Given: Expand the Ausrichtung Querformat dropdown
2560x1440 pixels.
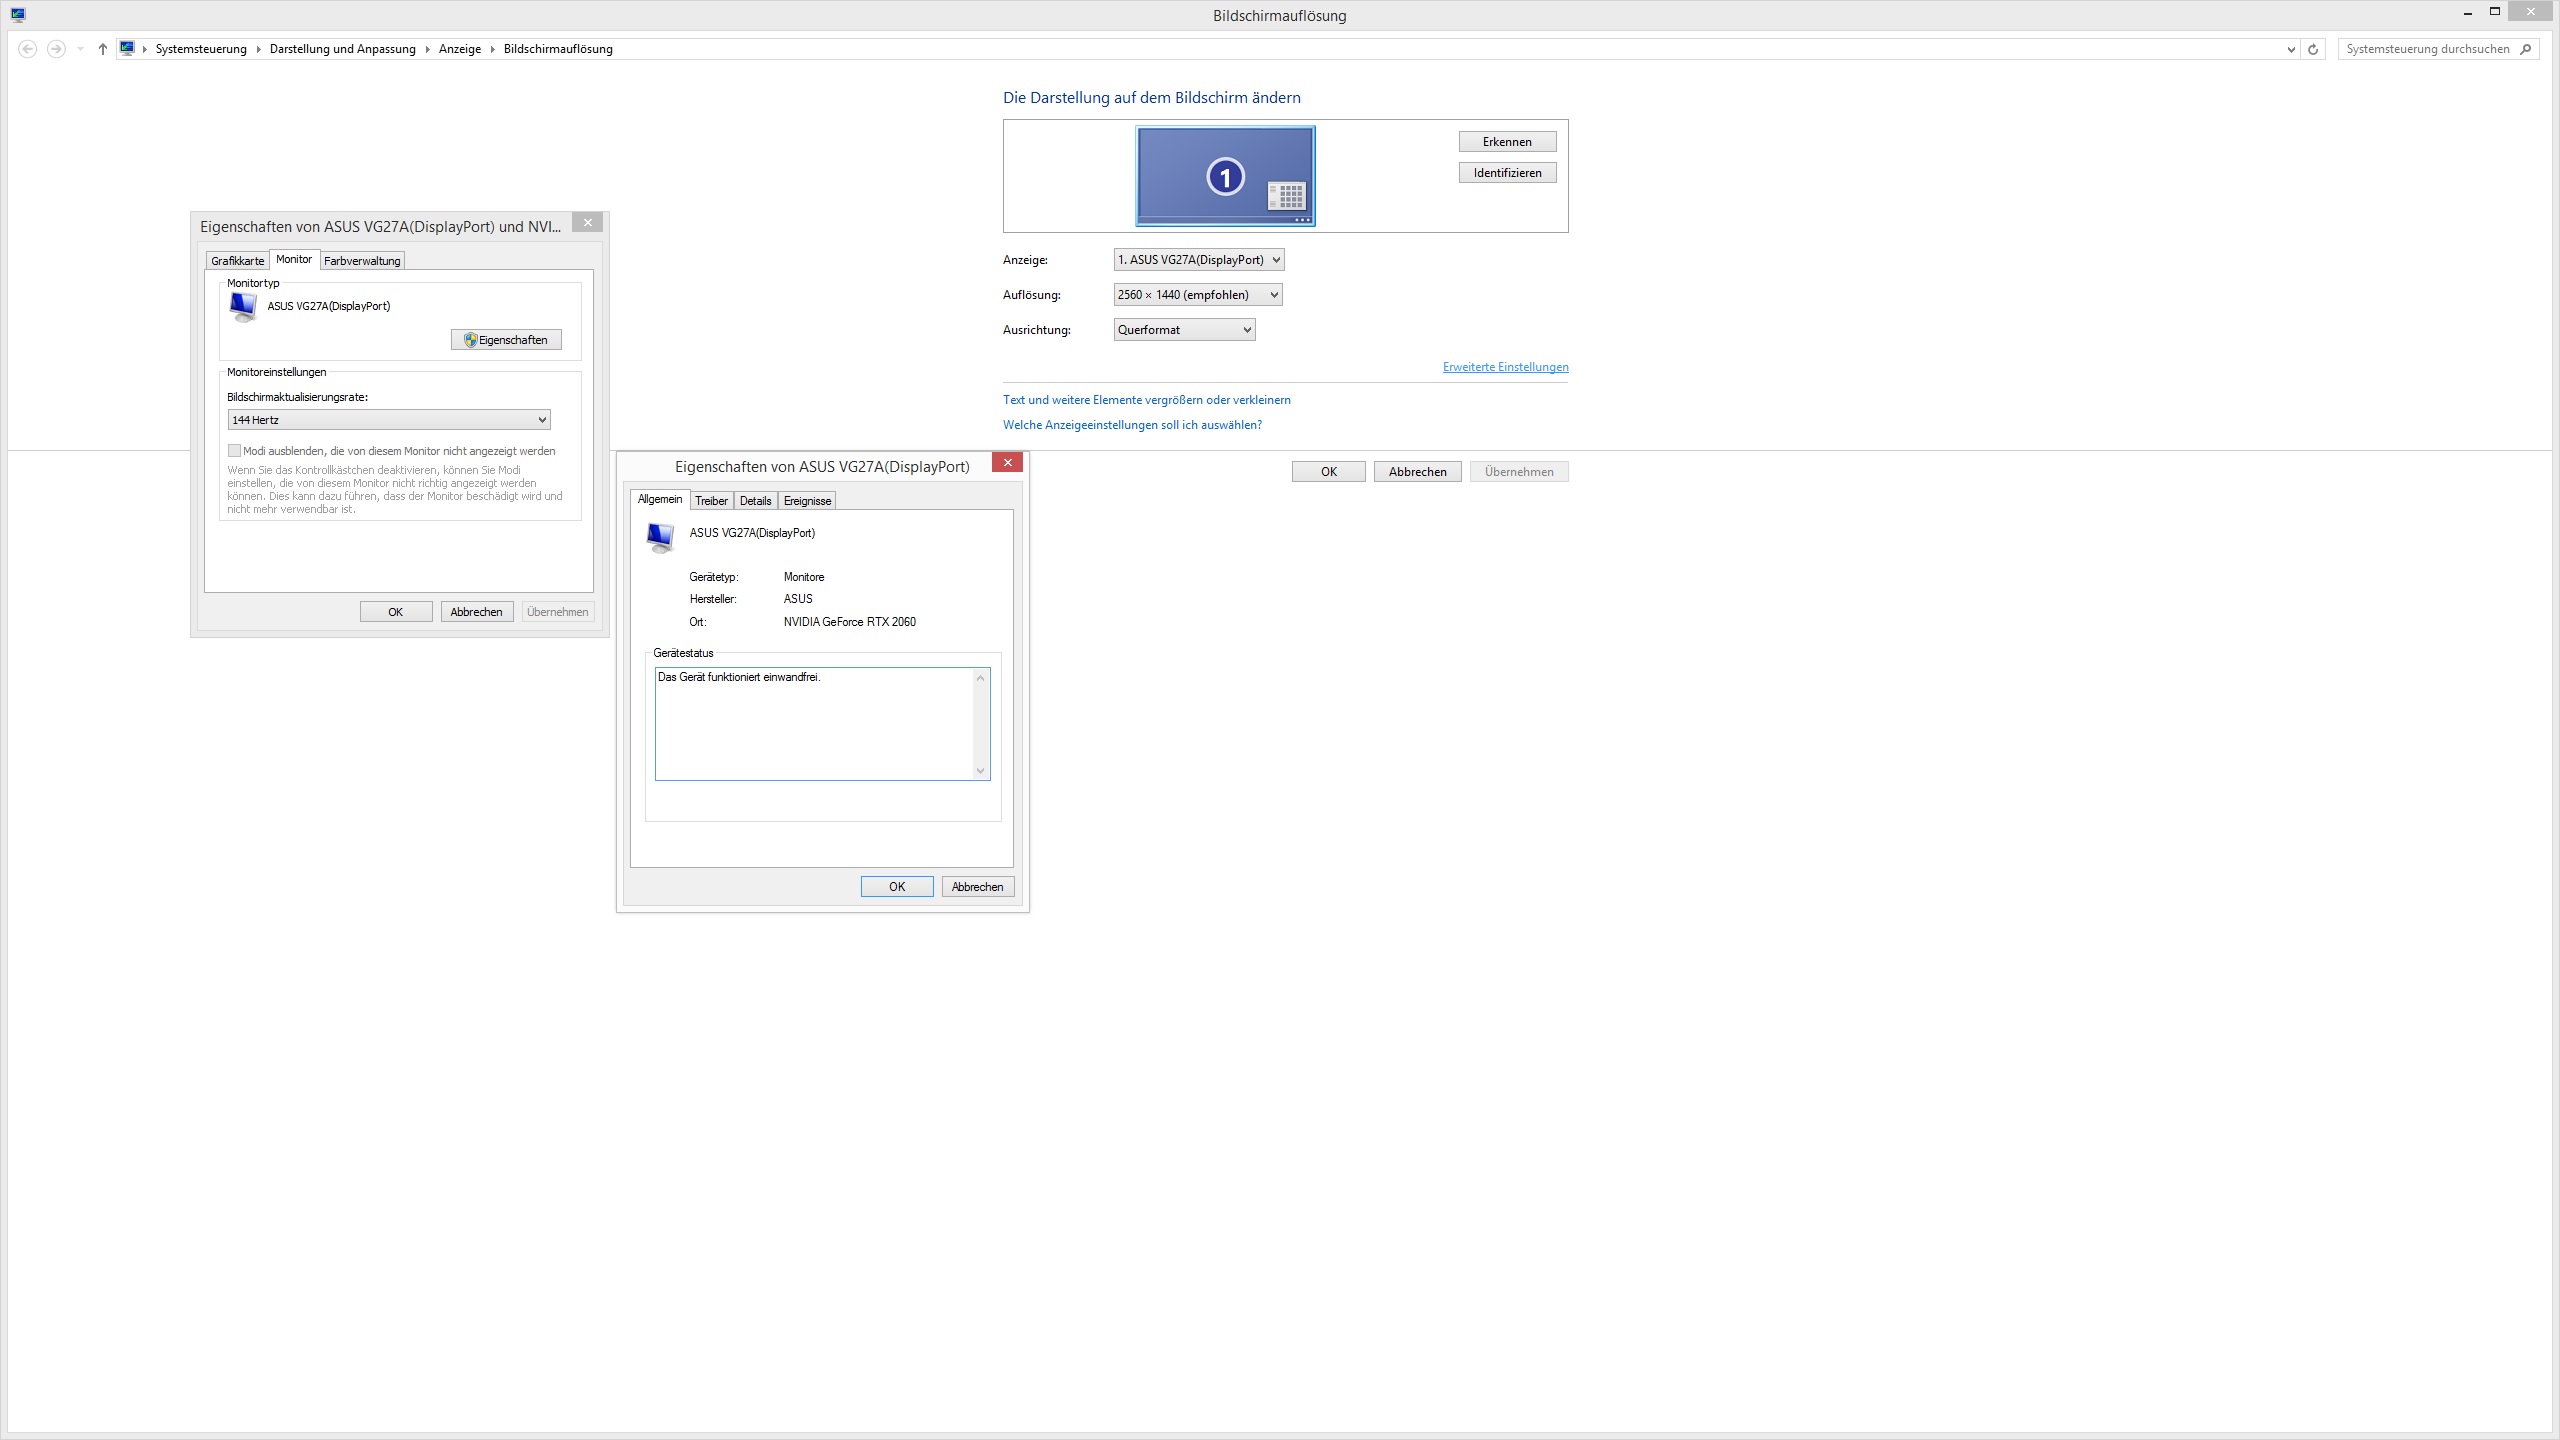Looking at the screenshot, I should tap(1184, 330).
